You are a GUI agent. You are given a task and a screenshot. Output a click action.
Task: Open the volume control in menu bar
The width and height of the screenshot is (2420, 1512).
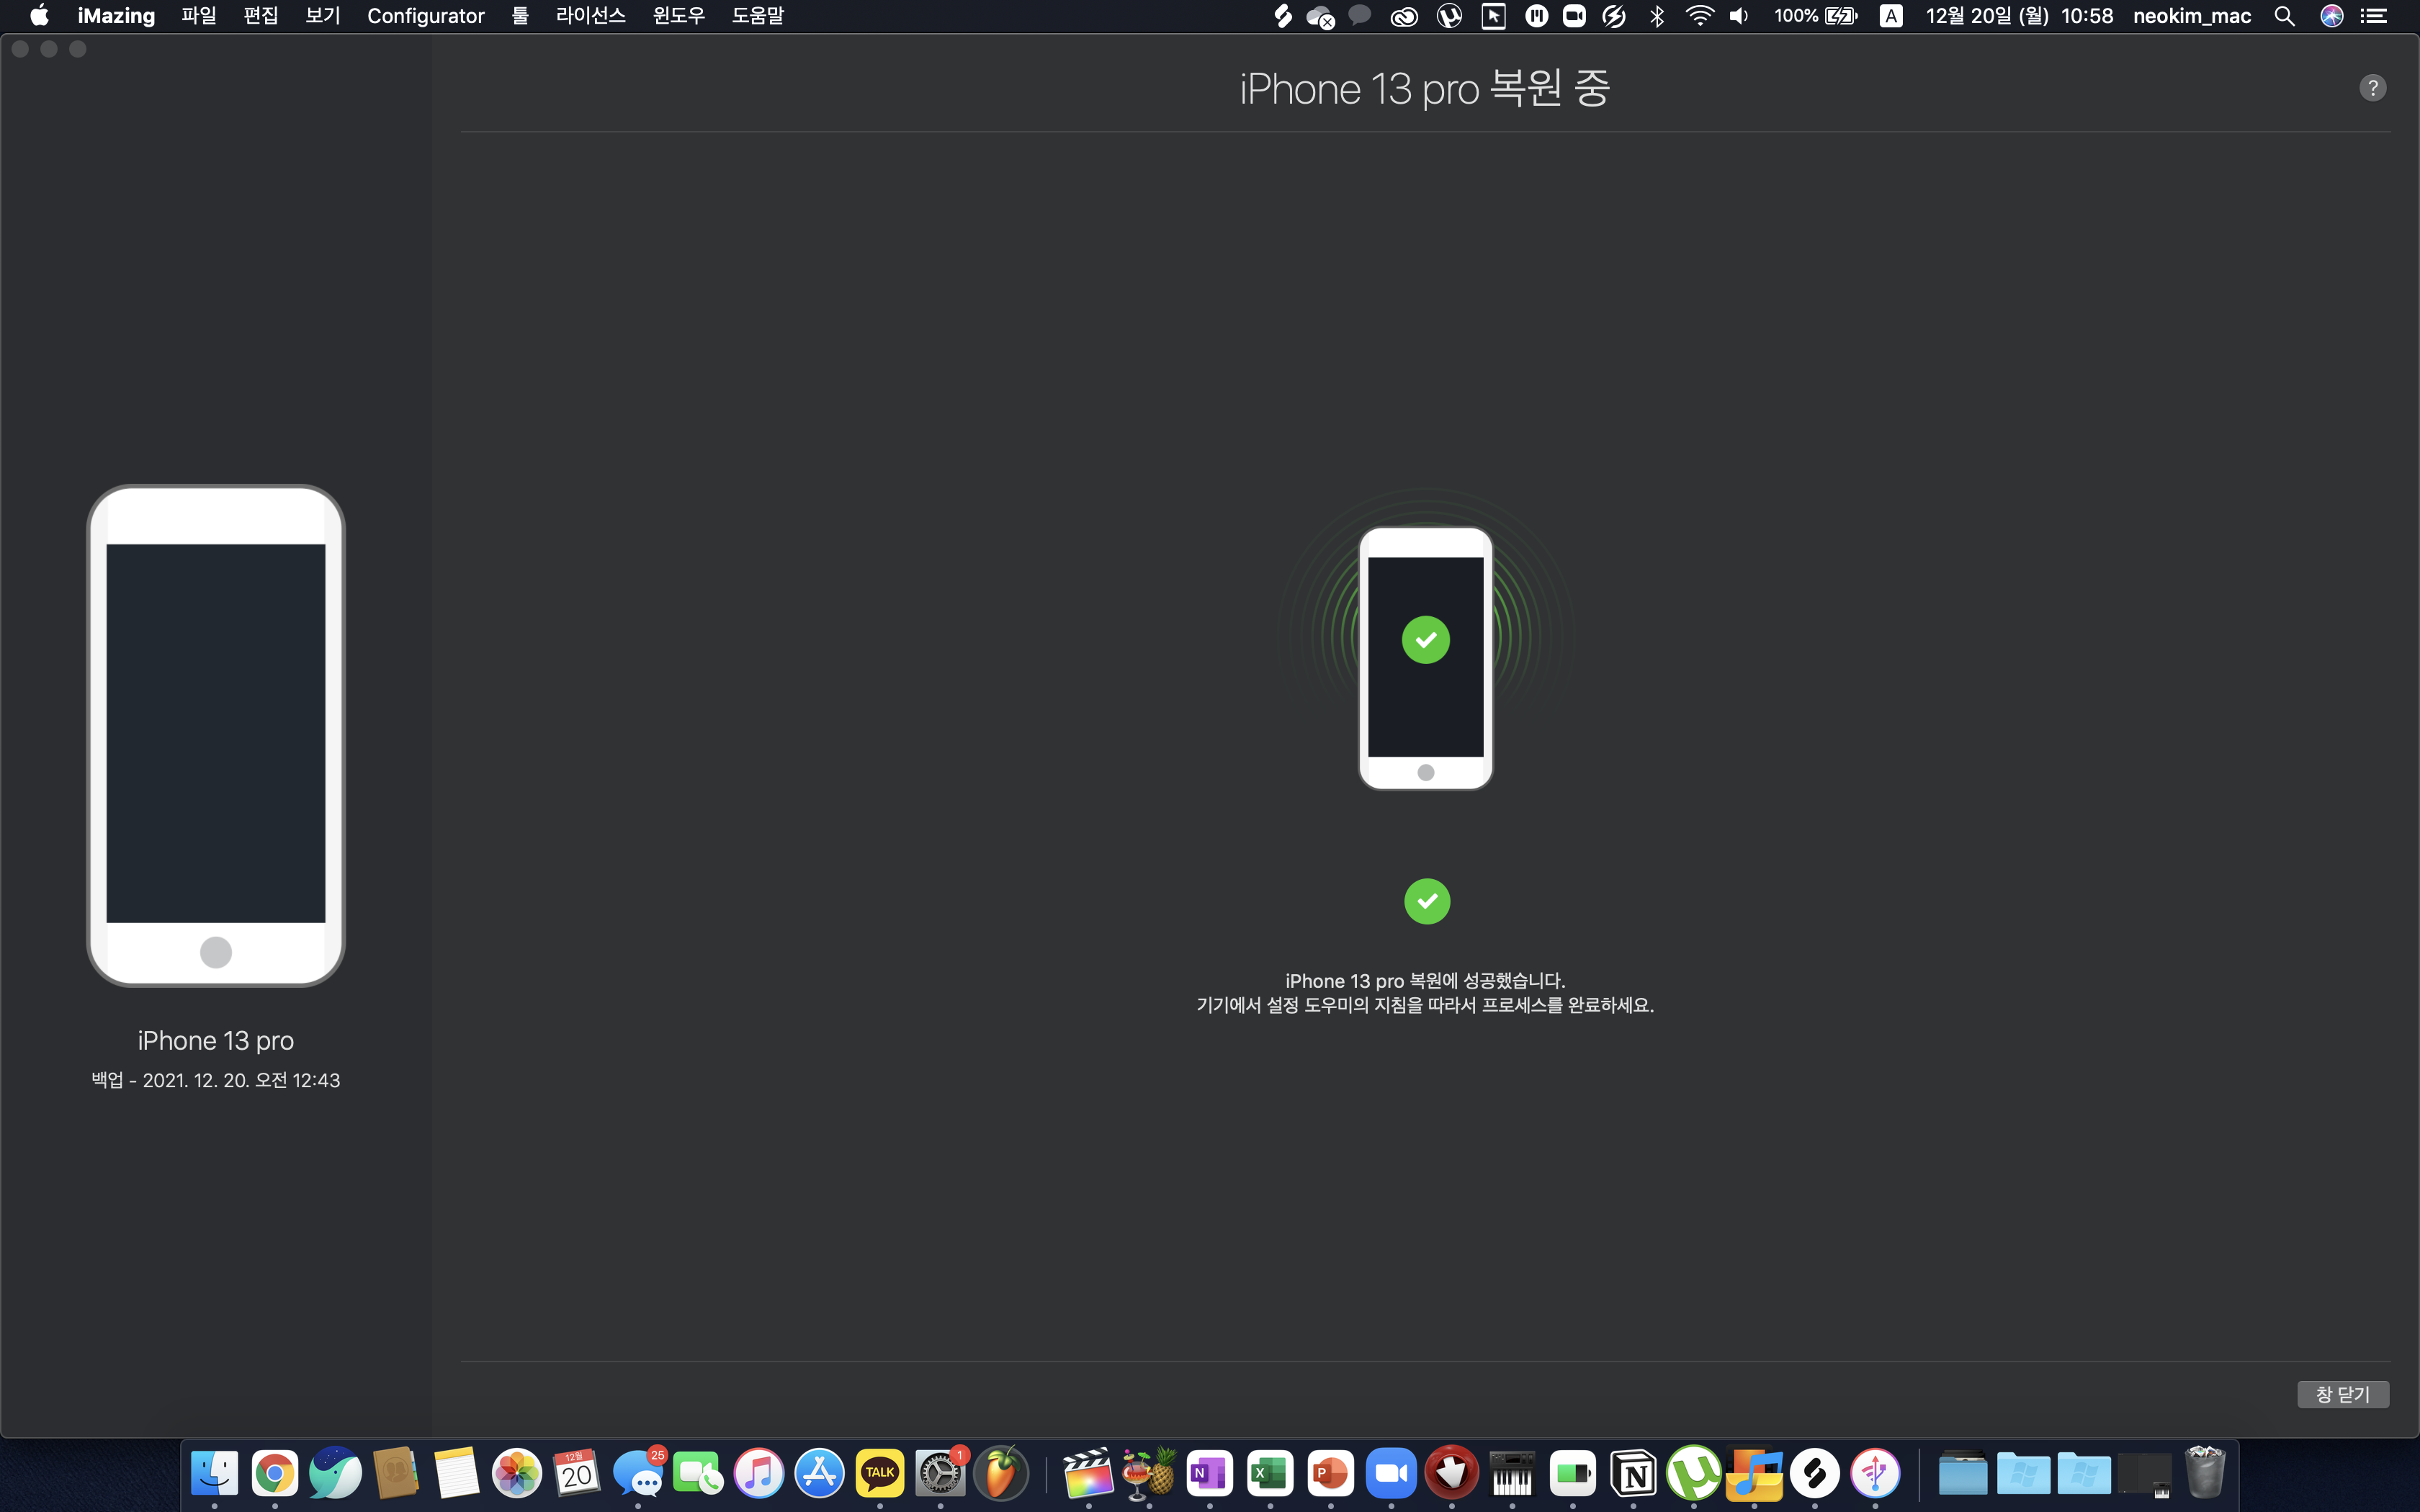(x=1739, y=16)
